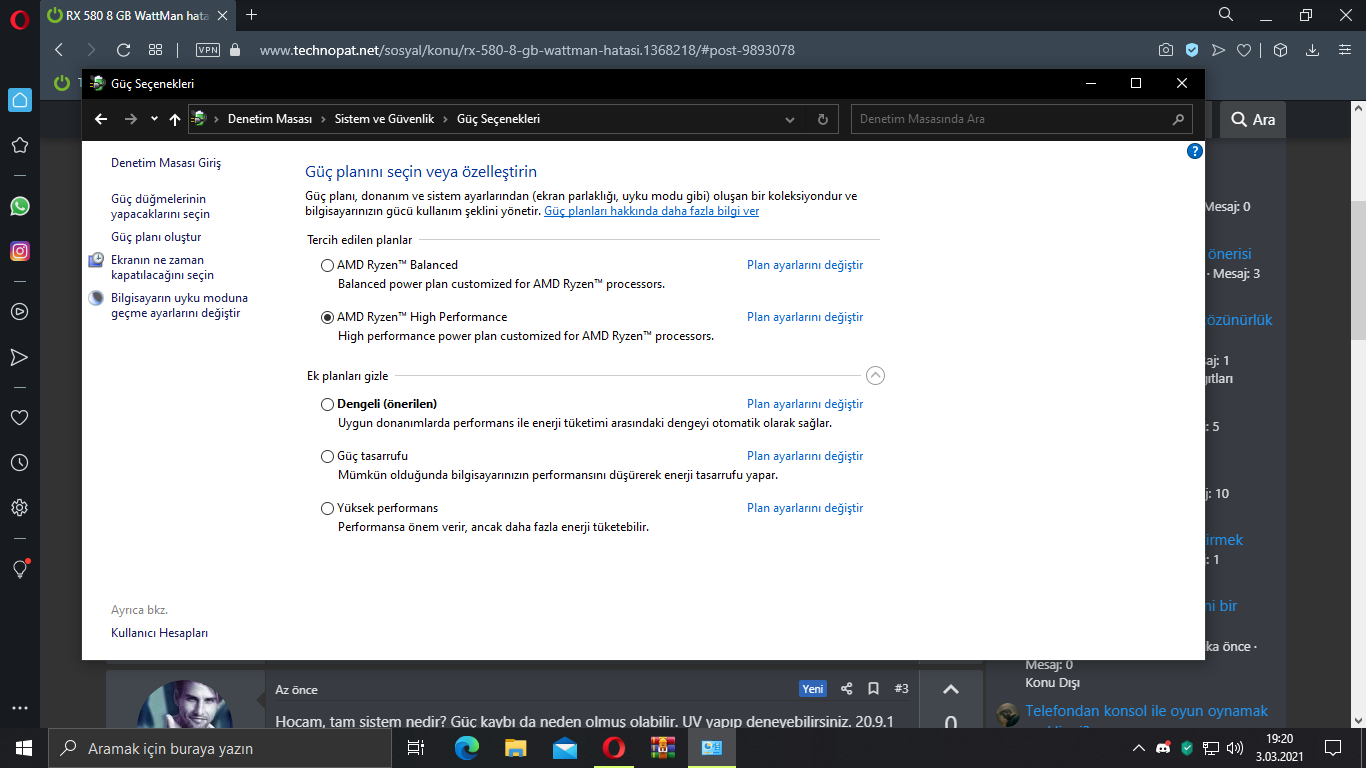Click the Discord icon in system tray
This screenshot has height=768, width=1366.
1163,748
